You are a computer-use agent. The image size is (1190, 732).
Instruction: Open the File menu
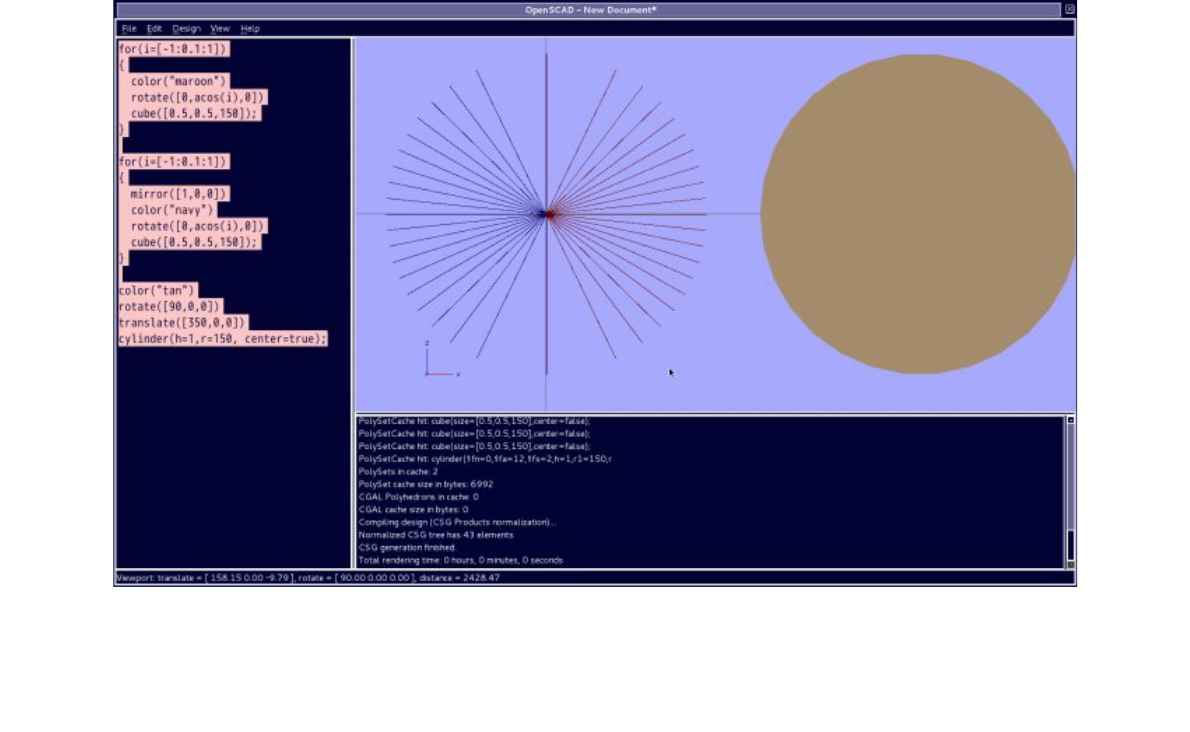pos(129,28)
